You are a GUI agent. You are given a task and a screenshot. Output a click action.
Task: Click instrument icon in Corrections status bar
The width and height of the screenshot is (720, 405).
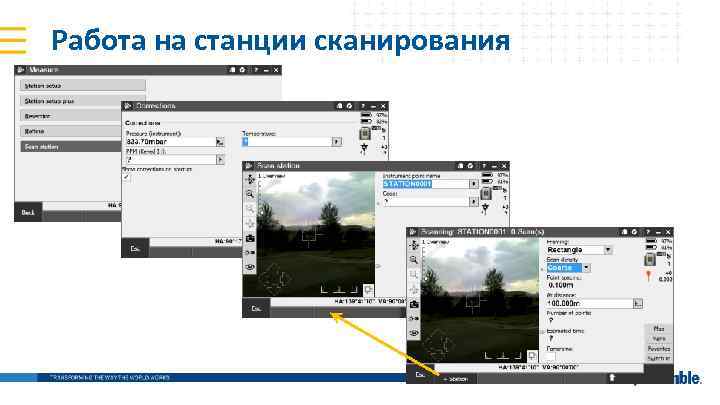coord(365,134)
